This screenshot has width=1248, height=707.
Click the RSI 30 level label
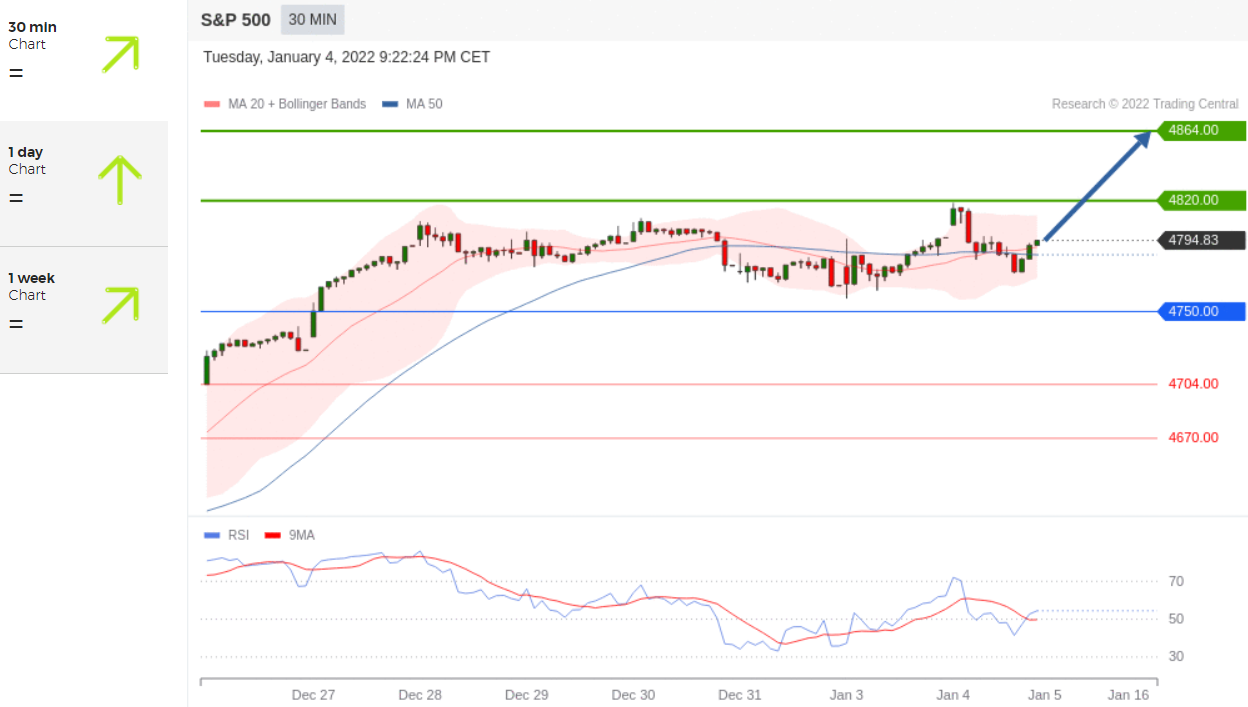[1177, 656]
